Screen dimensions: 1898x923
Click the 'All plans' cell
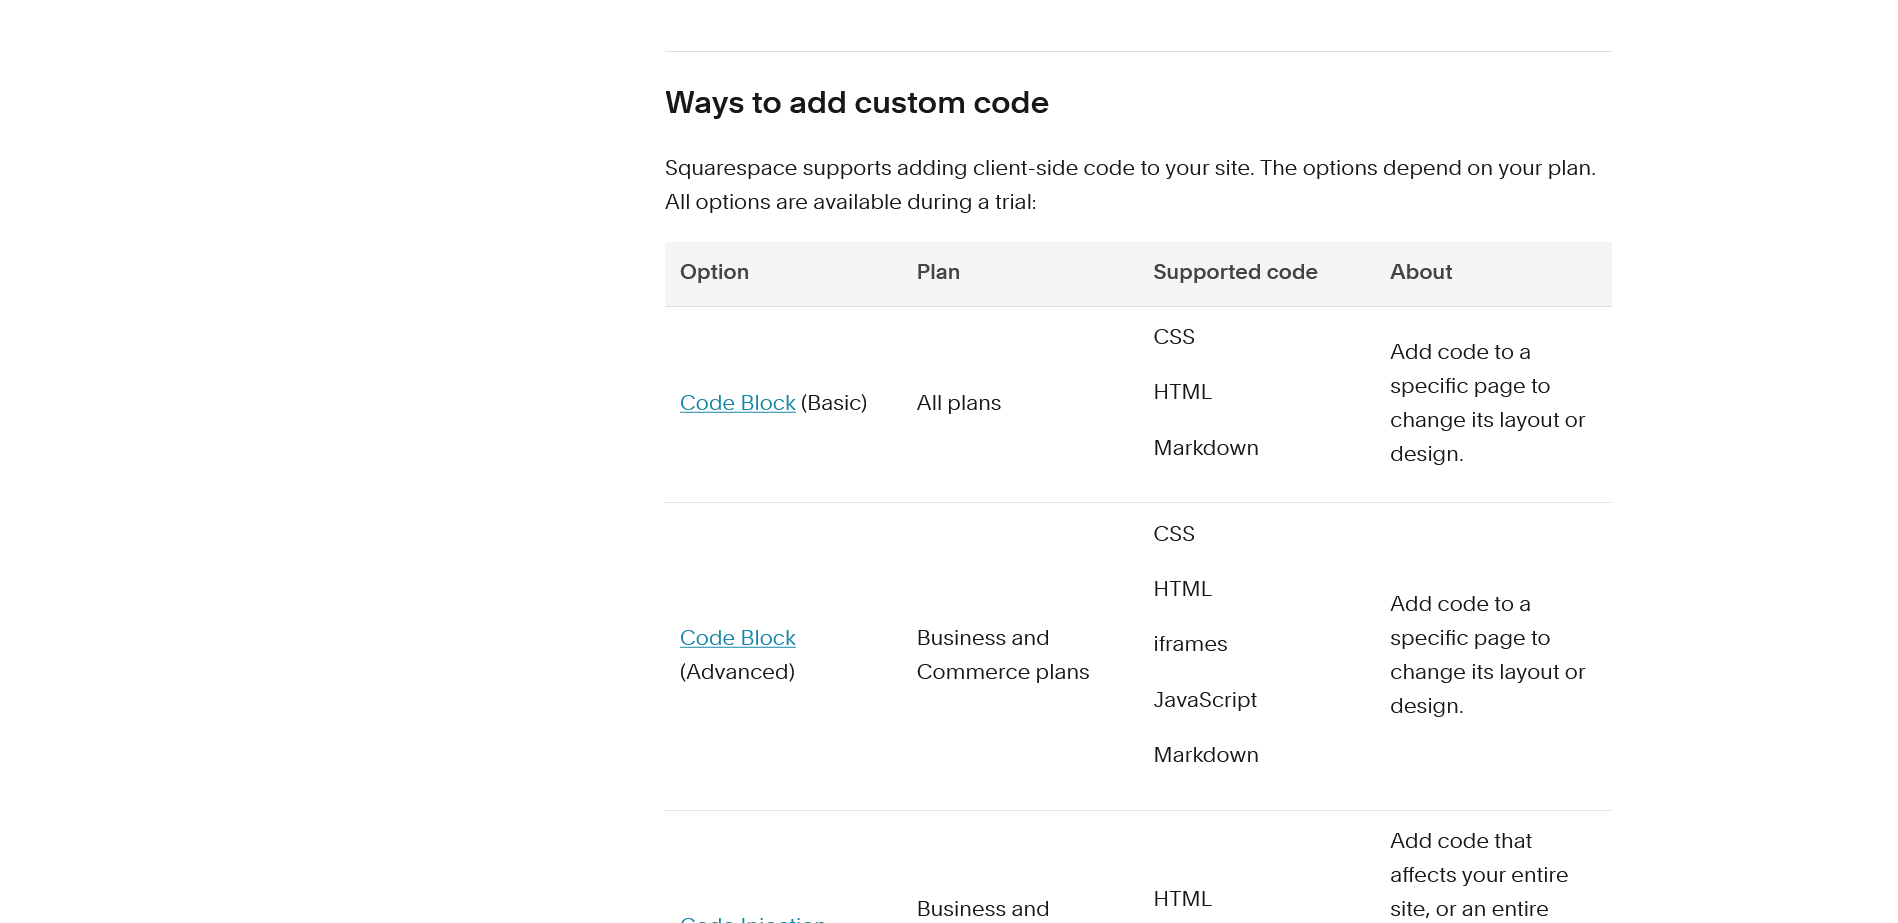[x=958, y=403]
